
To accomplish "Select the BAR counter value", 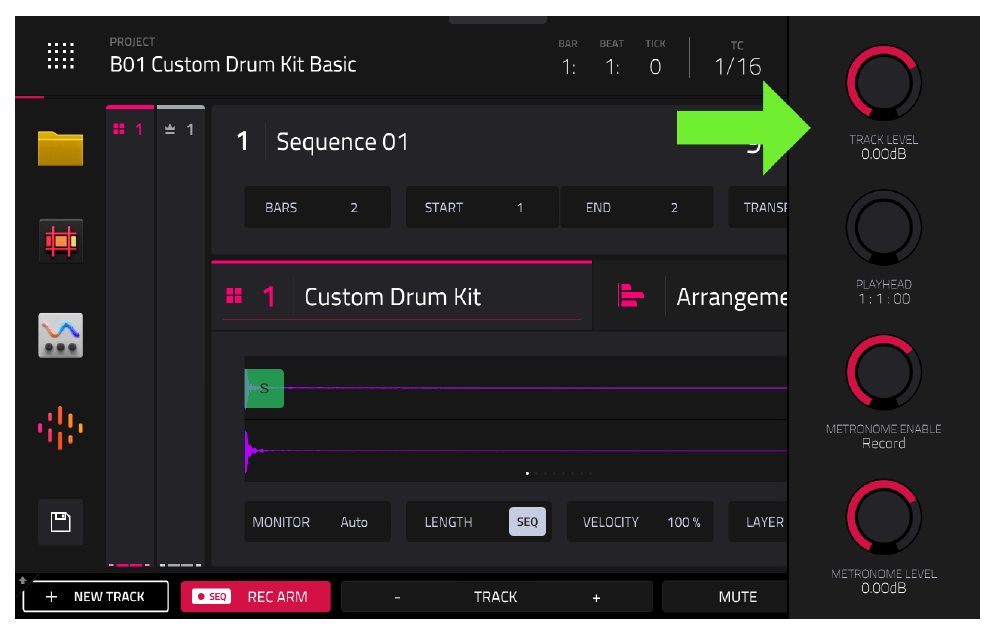I will point(568,66).
